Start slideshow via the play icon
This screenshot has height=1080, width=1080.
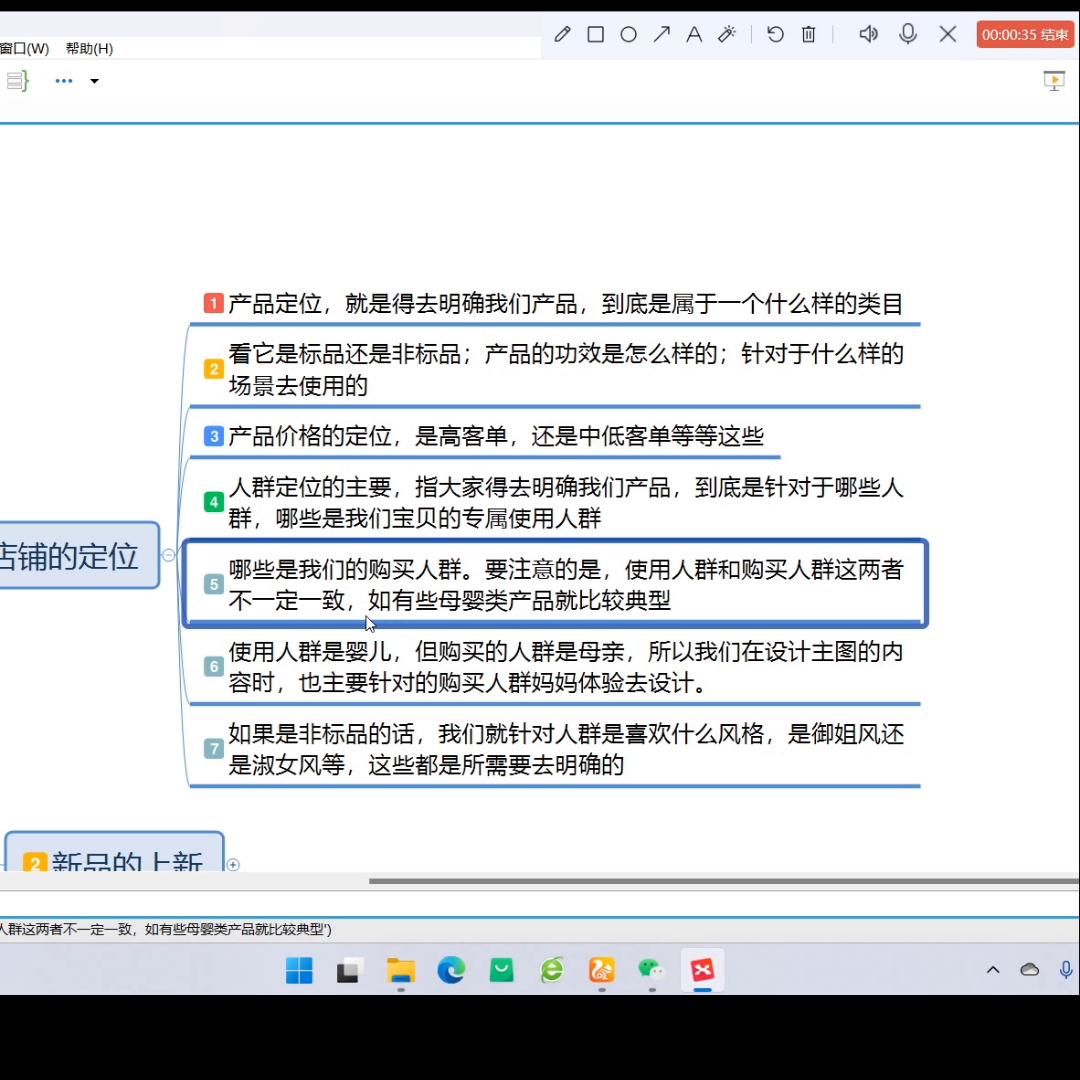tap(1054, 81)
